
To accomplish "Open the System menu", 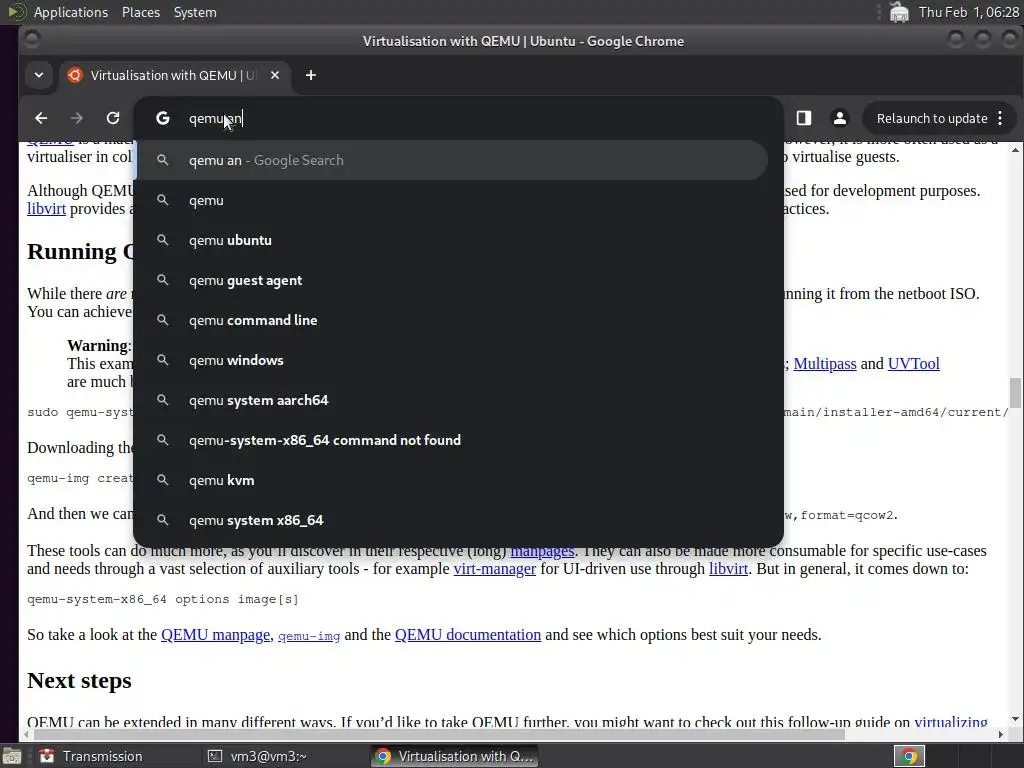I will click(195, 12).
